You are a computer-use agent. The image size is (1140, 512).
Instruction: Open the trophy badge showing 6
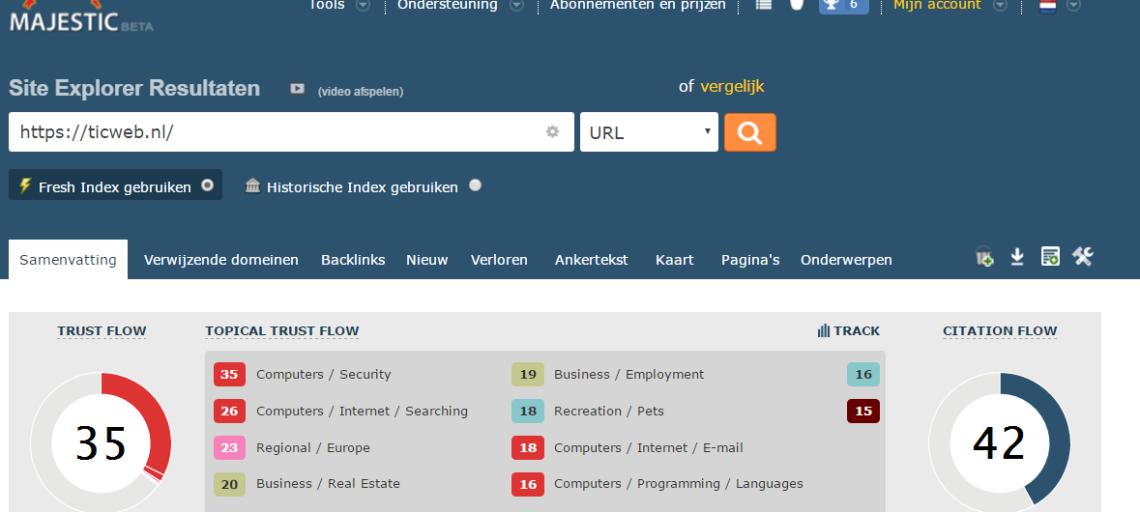pyautogui.click(x=843, y=5)
